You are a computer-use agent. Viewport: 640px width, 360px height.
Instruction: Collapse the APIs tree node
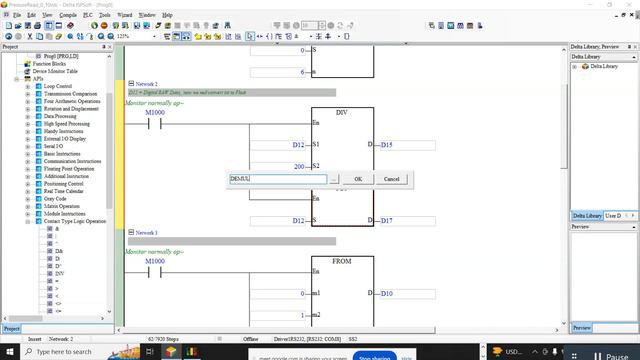tap(16, 79)
